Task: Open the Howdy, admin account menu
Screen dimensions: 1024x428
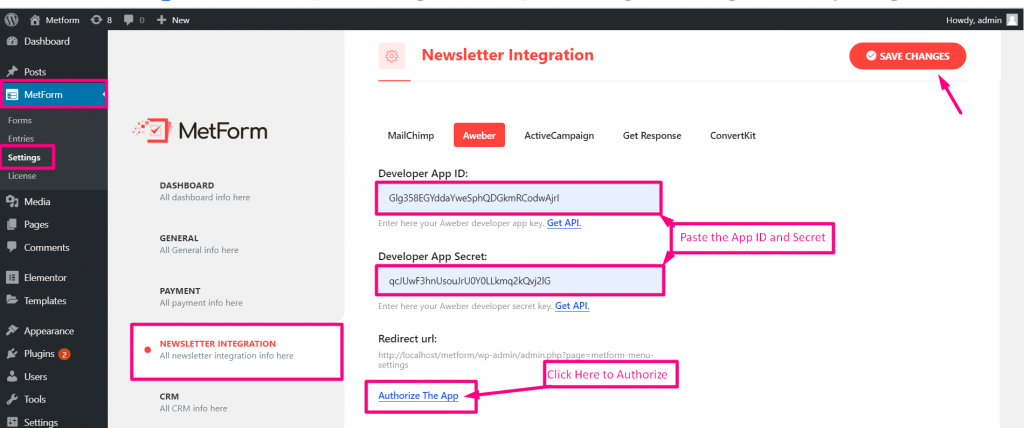Action: (x=974, y=20)
